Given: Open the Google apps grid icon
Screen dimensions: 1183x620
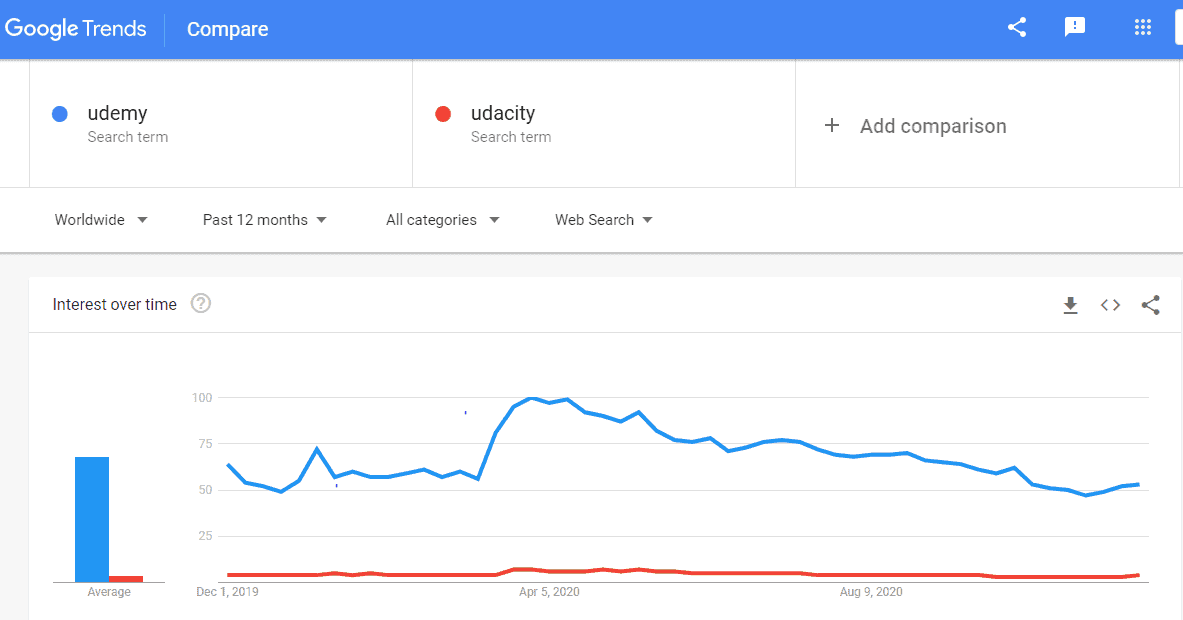Looking at the screenshot, I should click(x=1143, y=28).
